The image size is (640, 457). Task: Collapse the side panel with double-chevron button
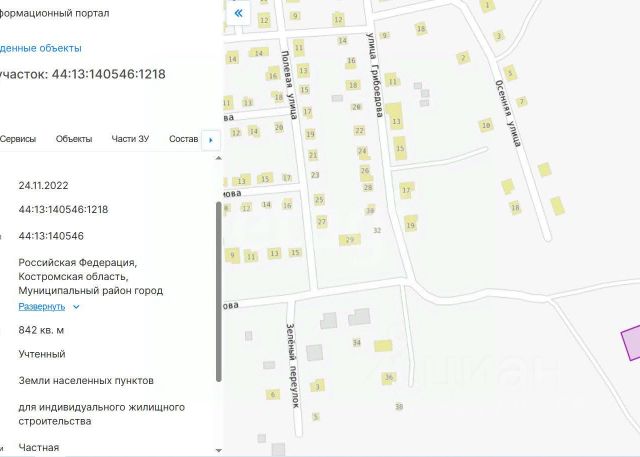238,13
